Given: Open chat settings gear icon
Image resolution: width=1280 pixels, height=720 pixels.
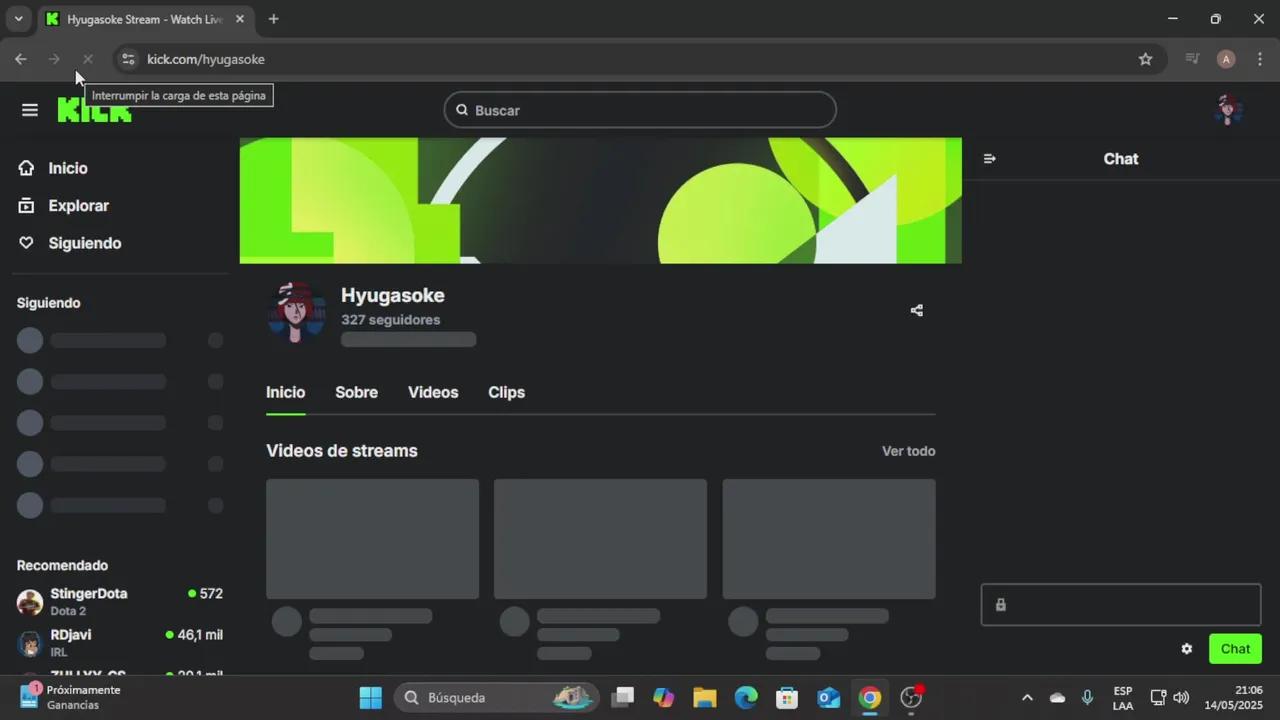Looking at the screenshot, I should click(x=1186, y=649).
